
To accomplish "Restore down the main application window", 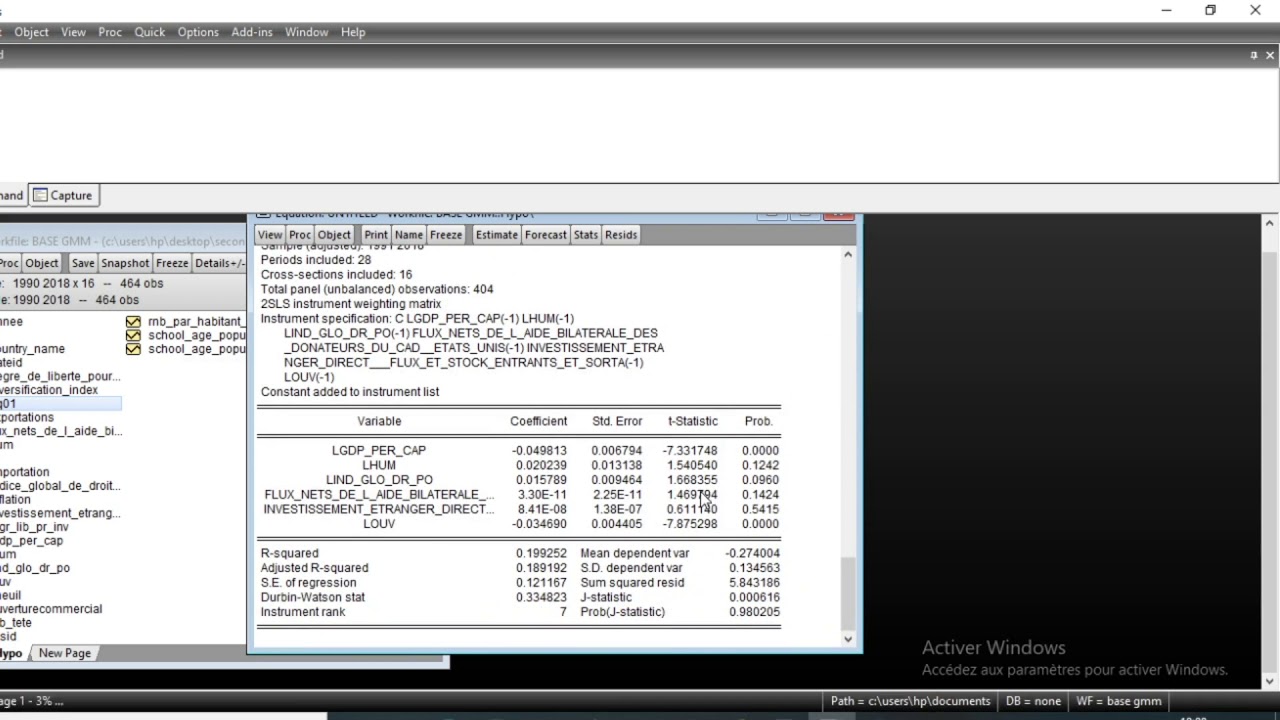I will click(1210, 10).
